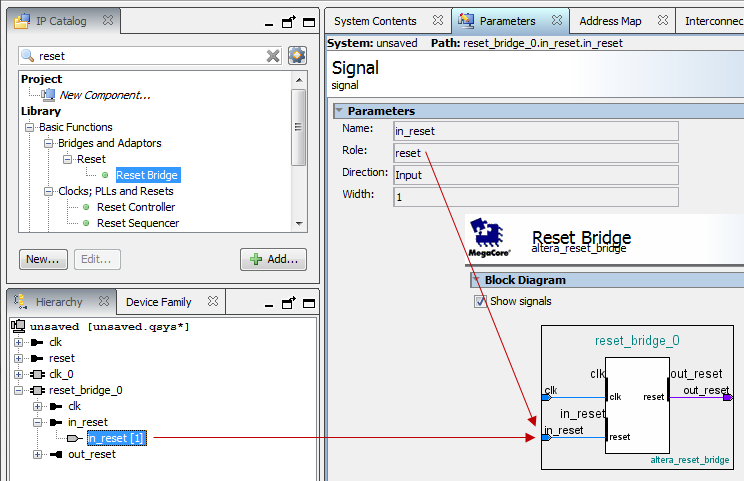Click the Edit... button
The image size is (744, 481).
[x=97, y=259]
